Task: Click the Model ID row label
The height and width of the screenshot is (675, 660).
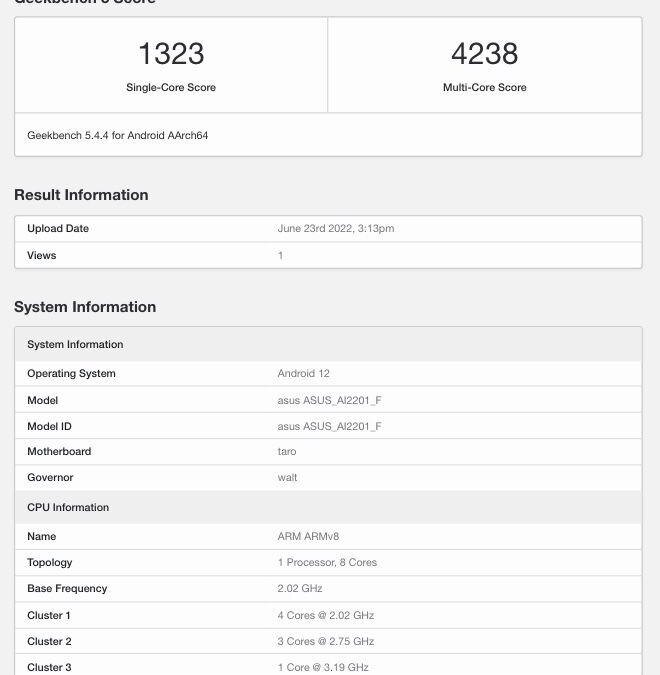Action: pos(49,426)
